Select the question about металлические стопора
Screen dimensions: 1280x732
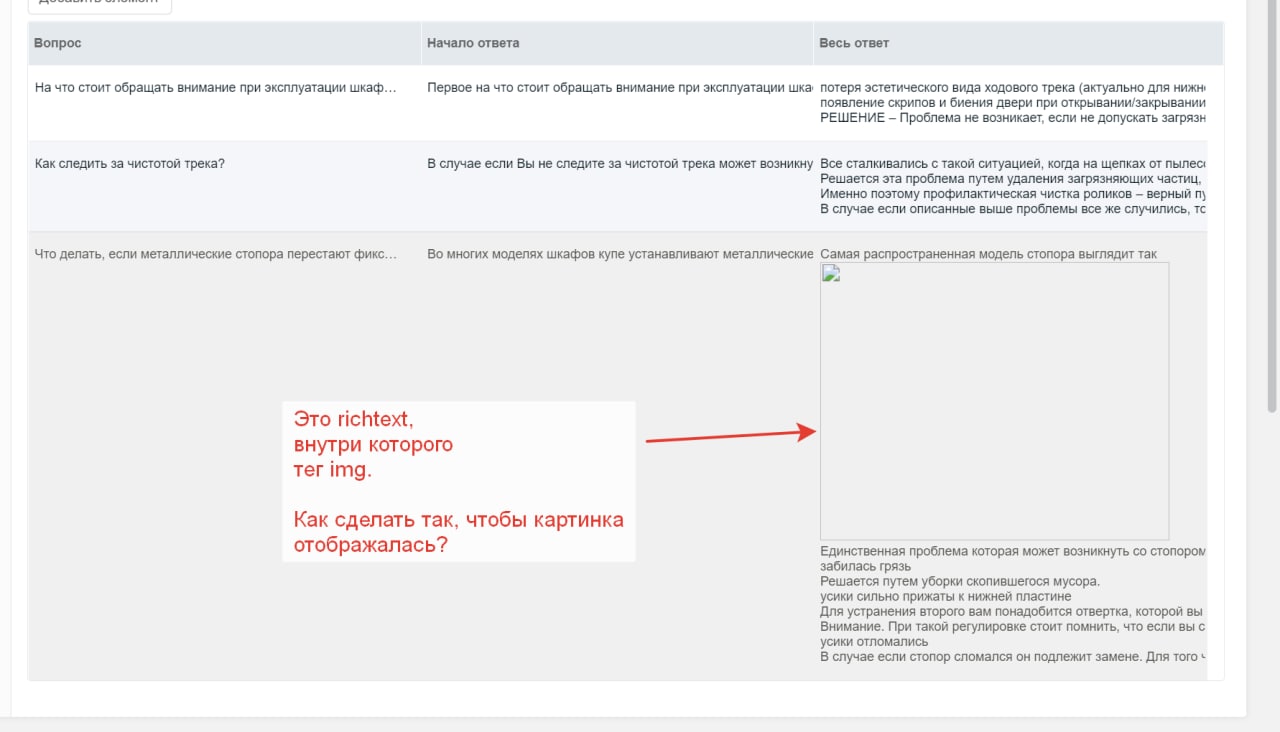215,254
